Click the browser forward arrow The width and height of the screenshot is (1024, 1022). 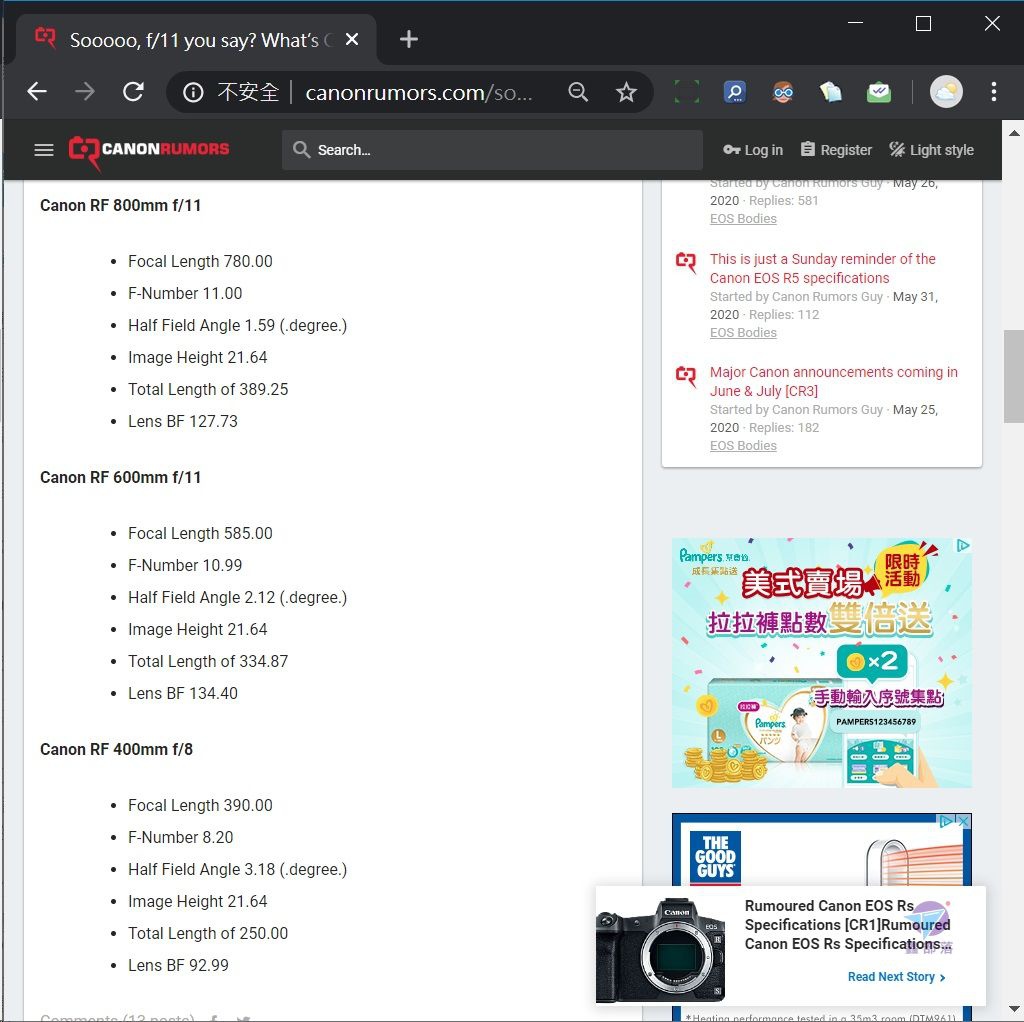85,91
